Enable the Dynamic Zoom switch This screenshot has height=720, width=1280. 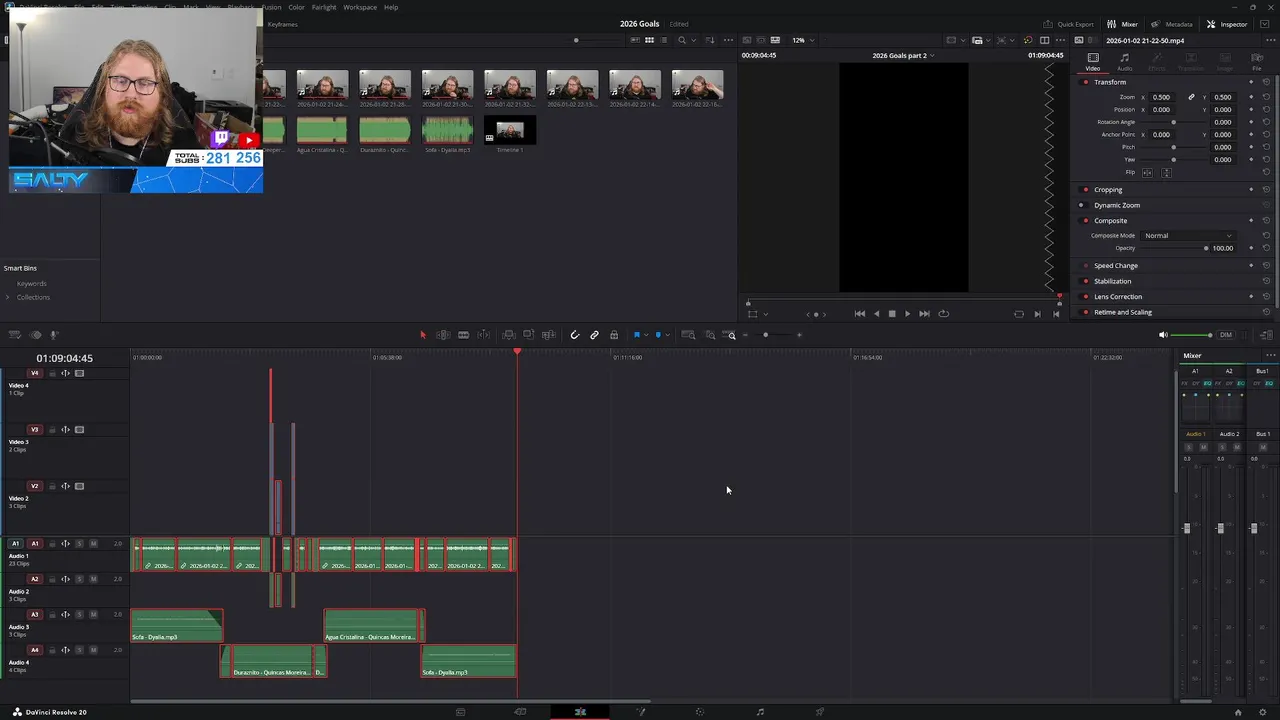pos(1082,205)
